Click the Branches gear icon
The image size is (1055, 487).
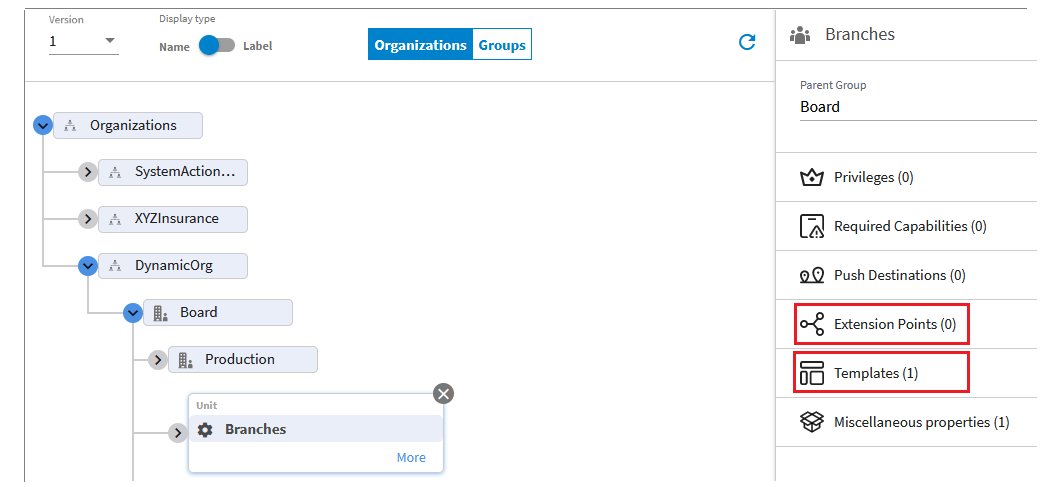coord(205,429)
